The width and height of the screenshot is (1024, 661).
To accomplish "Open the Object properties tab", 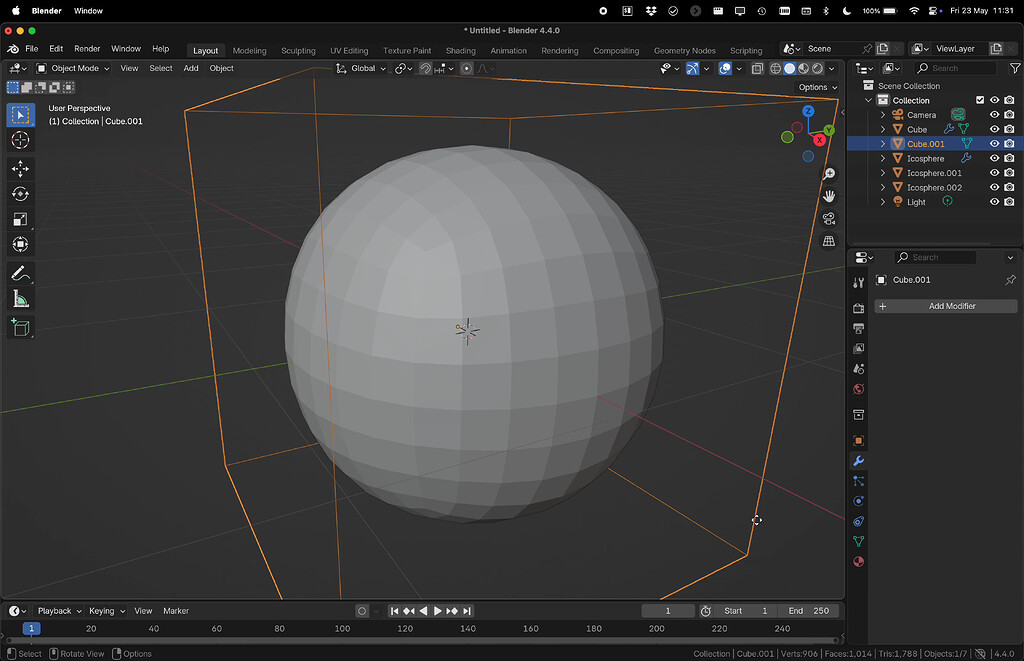I will coord(859,441).
